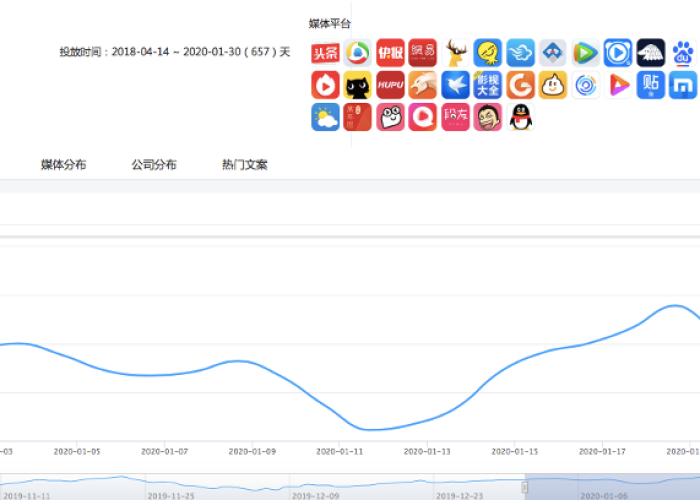Click the red HUPU platform icon

point(390,85)
